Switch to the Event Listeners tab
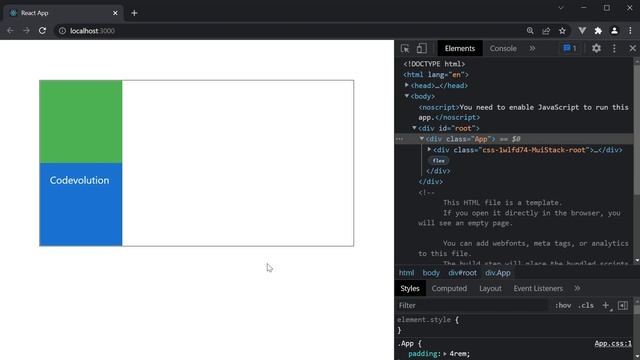This screenshot has height=360, width=640. [538, 289]
